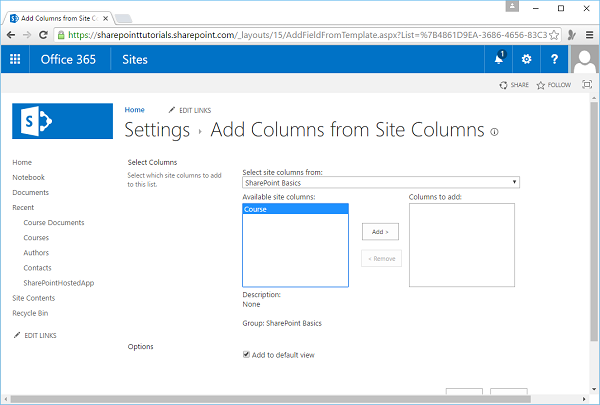The image size is (600, 405).
Task: Open the Office 365 app launcher
Action: click(15, 59)
